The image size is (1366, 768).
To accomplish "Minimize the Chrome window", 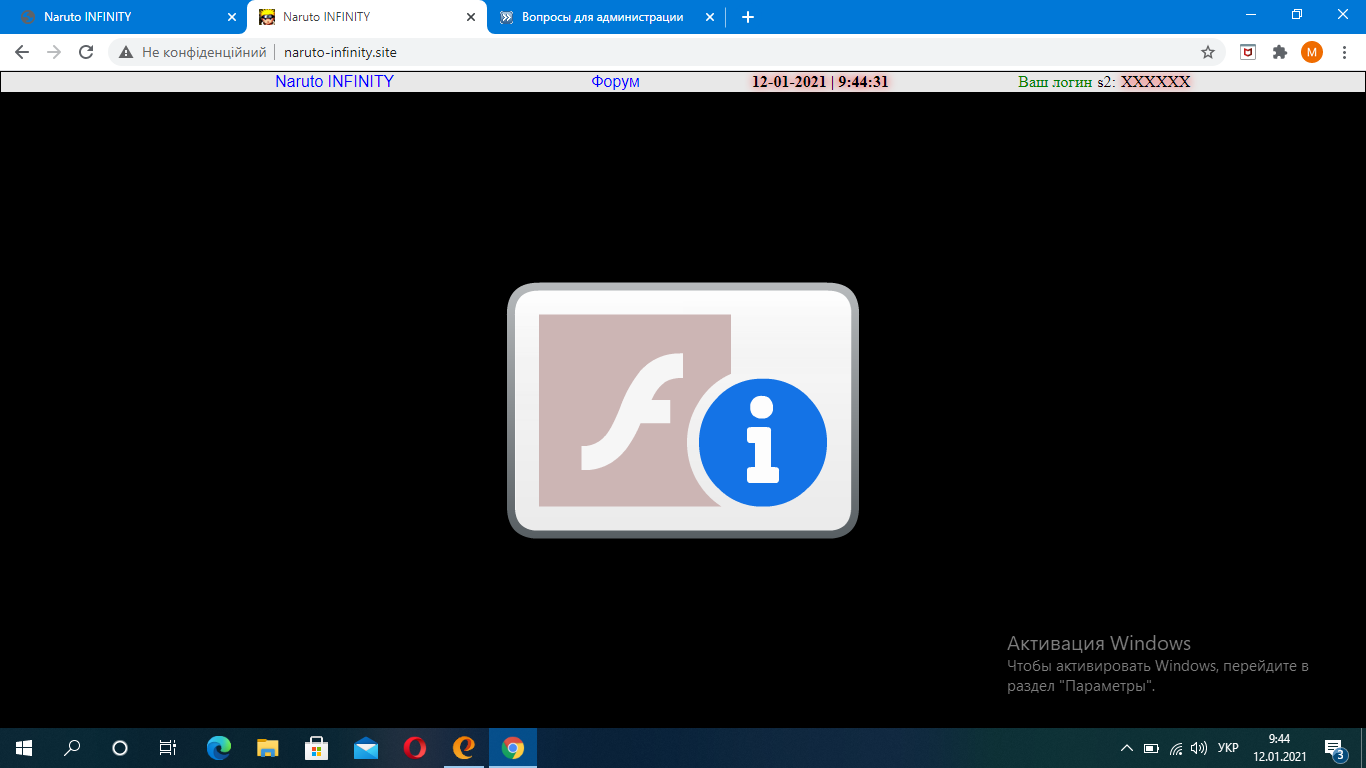I will [1251, 14].
